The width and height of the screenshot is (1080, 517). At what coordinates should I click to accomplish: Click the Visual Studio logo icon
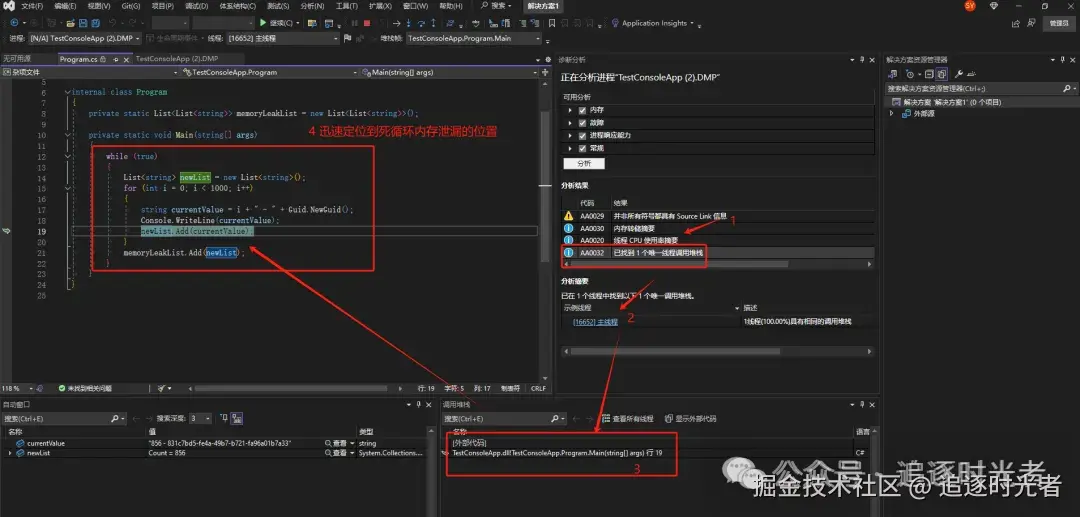[x=10, y=6]
